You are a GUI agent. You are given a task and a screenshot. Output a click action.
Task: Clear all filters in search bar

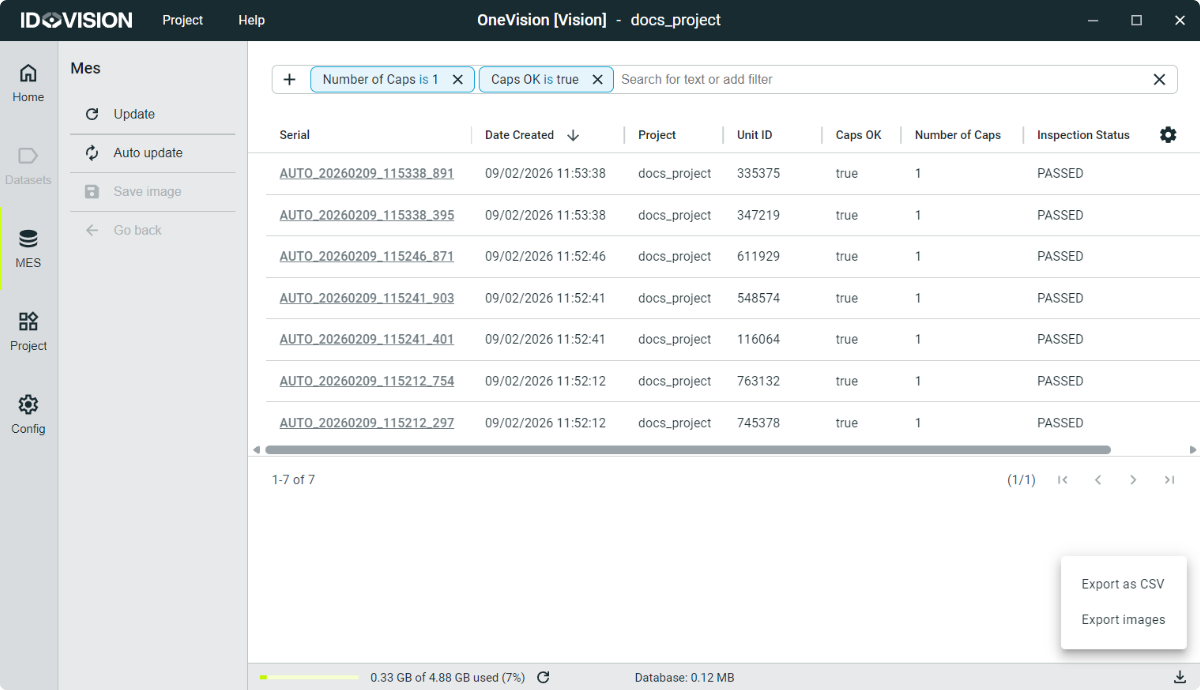coord(1159,80)
